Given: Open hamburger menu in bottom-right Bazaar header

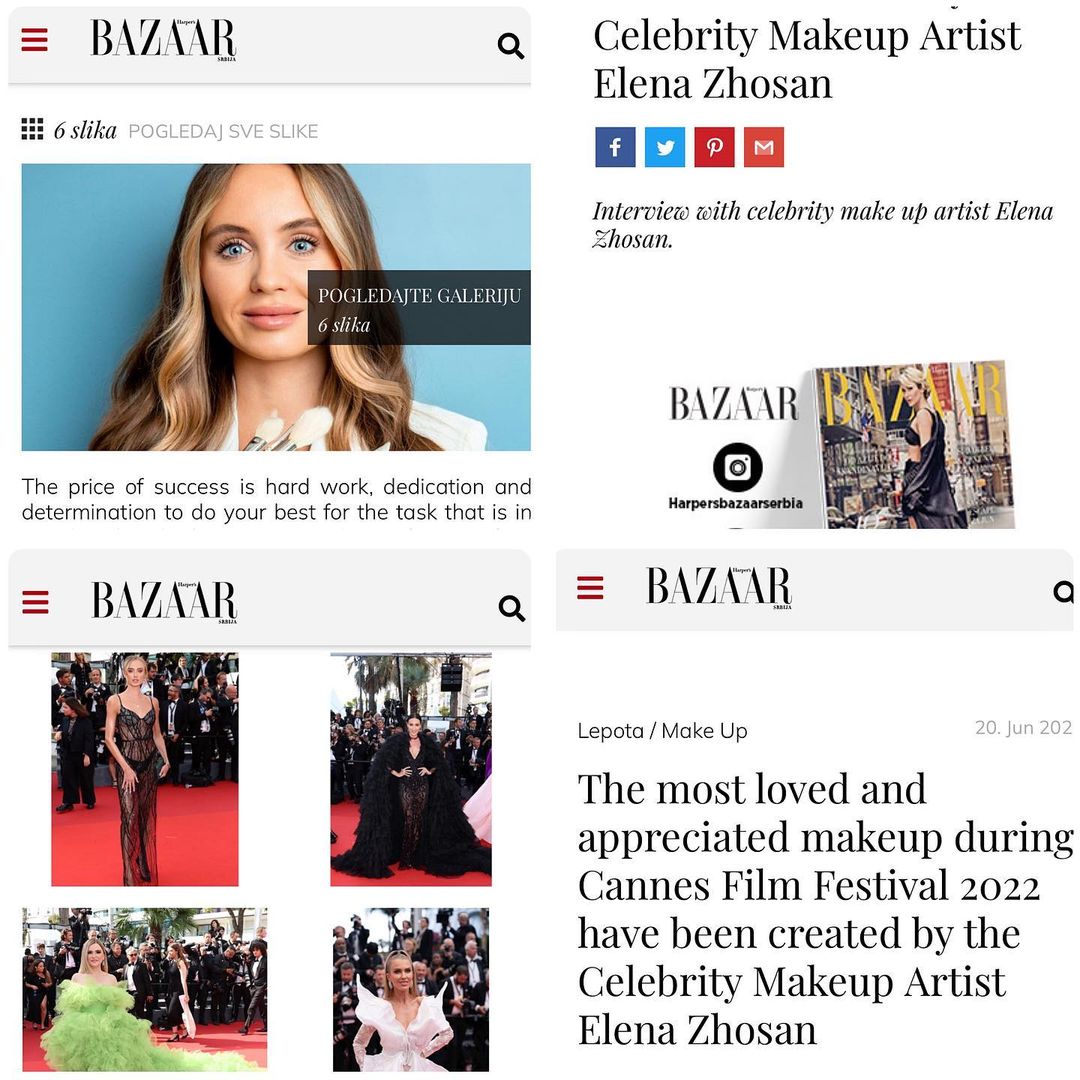Looking at the screenshot, I should [590, 588].
